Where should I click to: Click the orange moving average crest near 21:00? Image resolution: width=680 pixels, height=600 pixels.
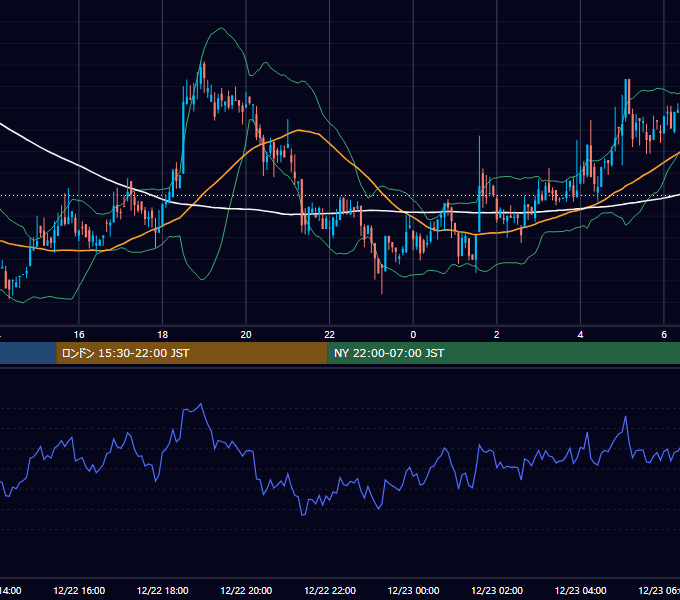(x=298, y=130)
